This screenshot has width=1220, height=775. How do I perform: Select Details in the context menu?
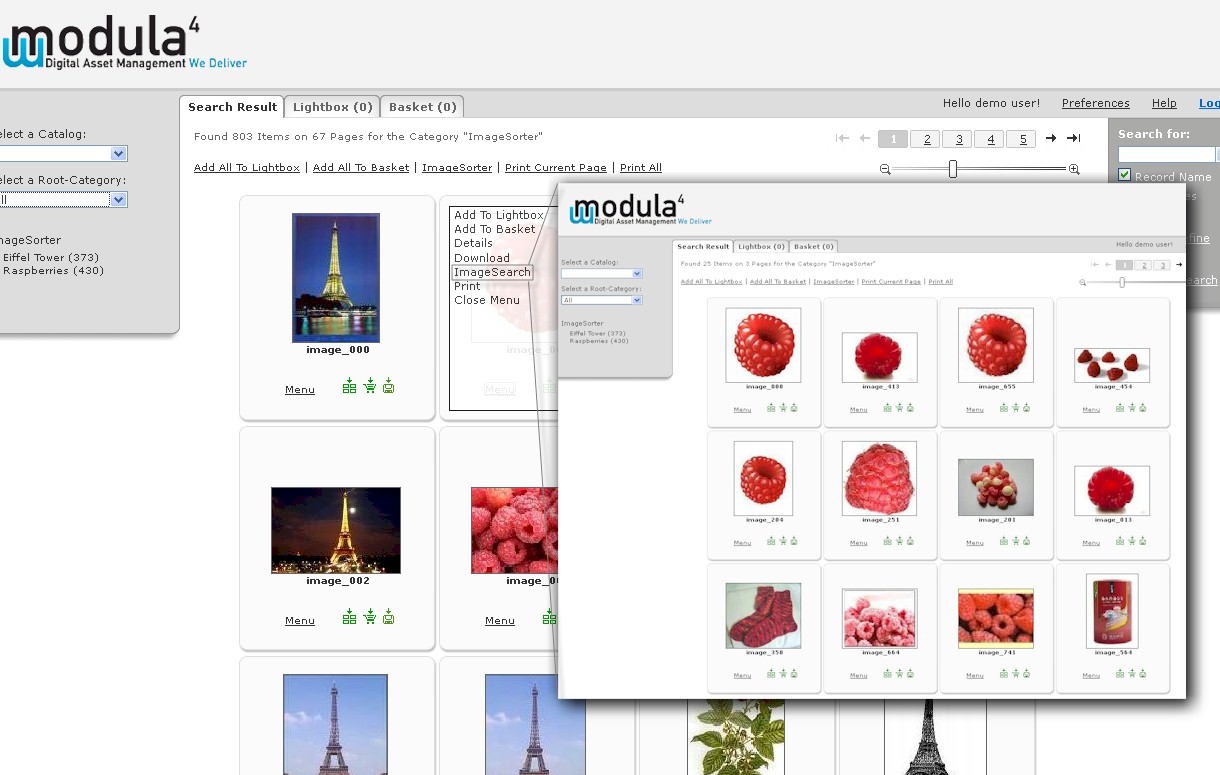tap(473, 243)
